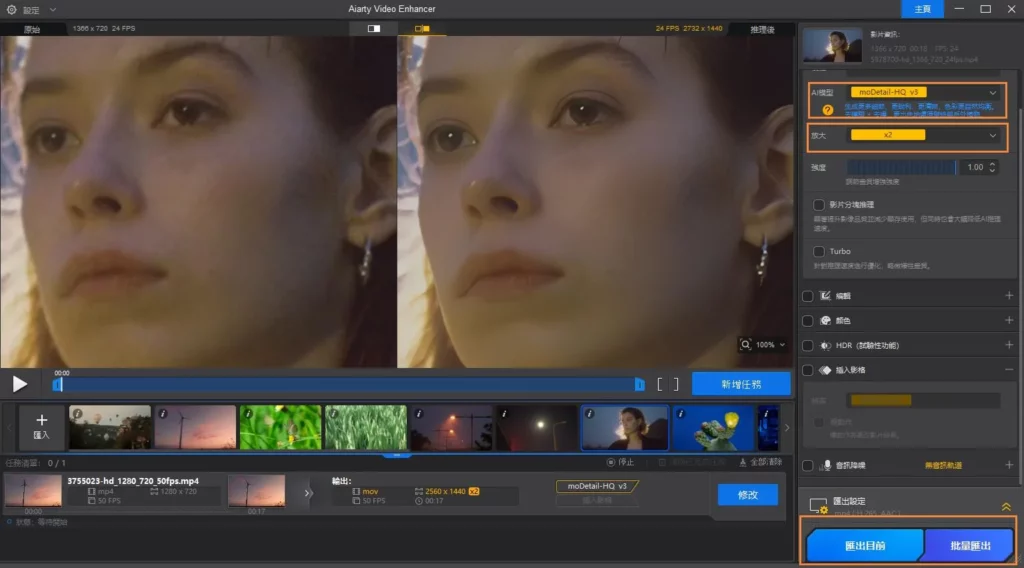Click the 主頁 home tab button
Screen dimensions: 1024x568
(x=922, y=9)
